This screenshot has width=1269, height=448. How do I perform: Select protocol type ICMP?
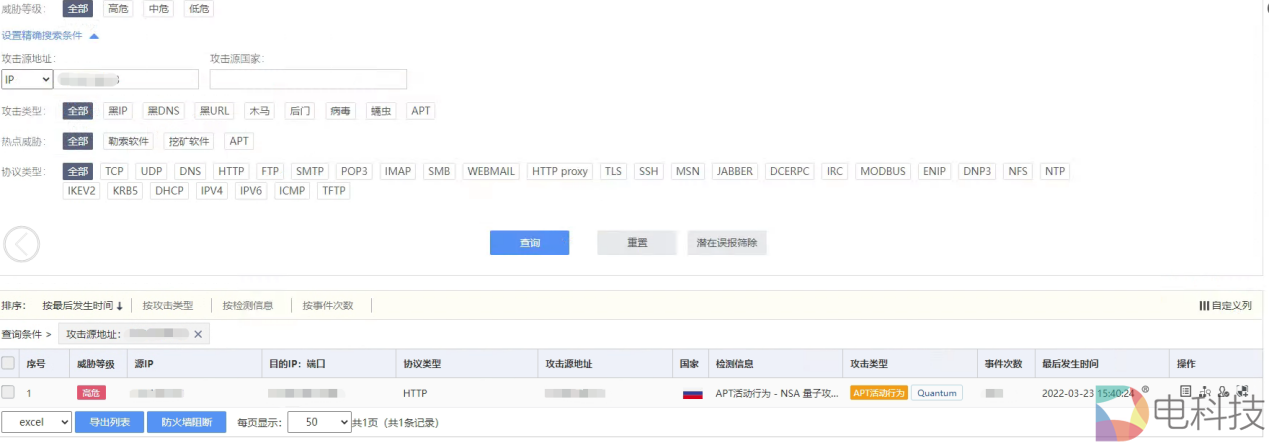[x=292, y=191]
